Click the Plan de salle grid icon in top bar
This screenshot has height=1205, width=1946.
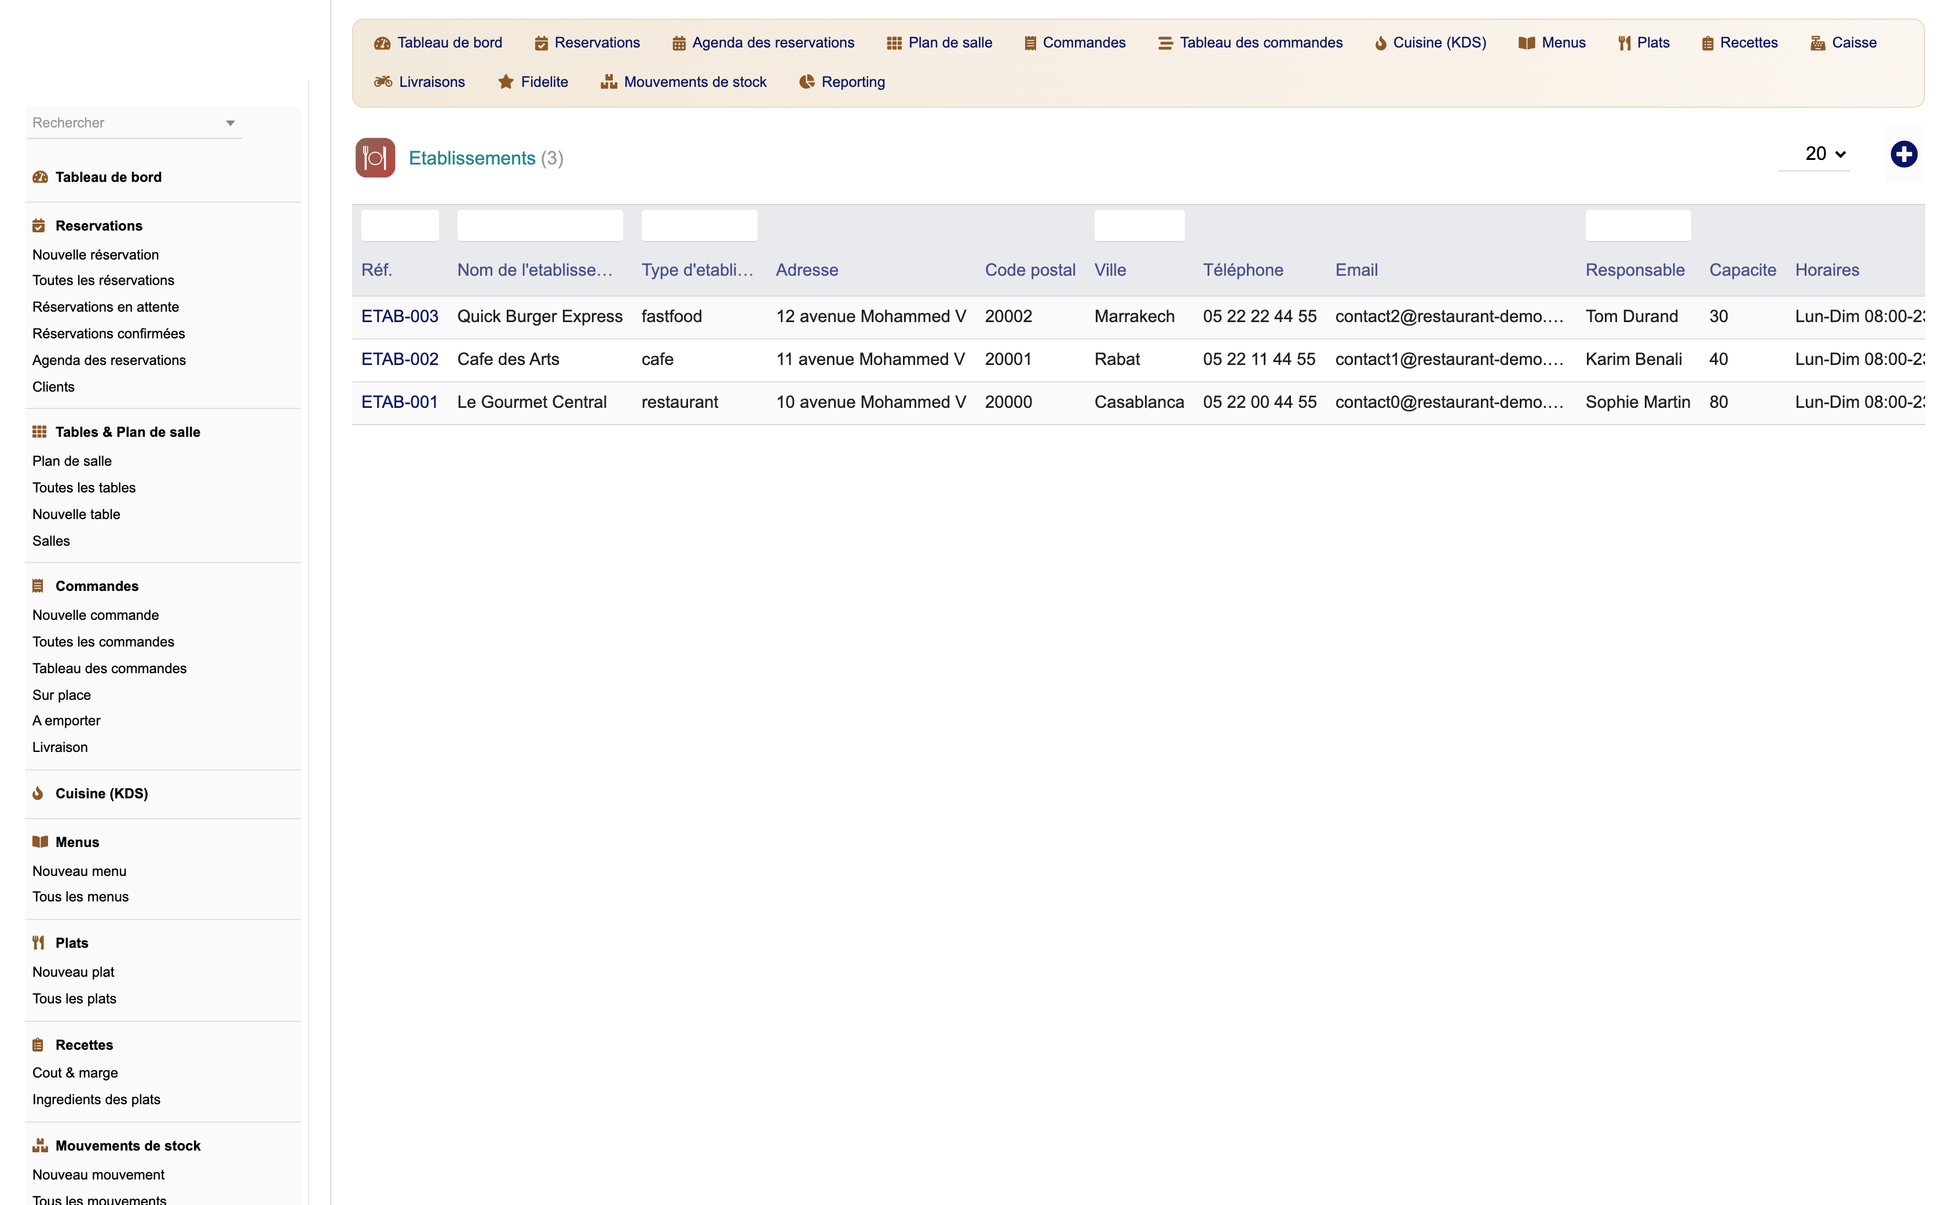point(894,43)
